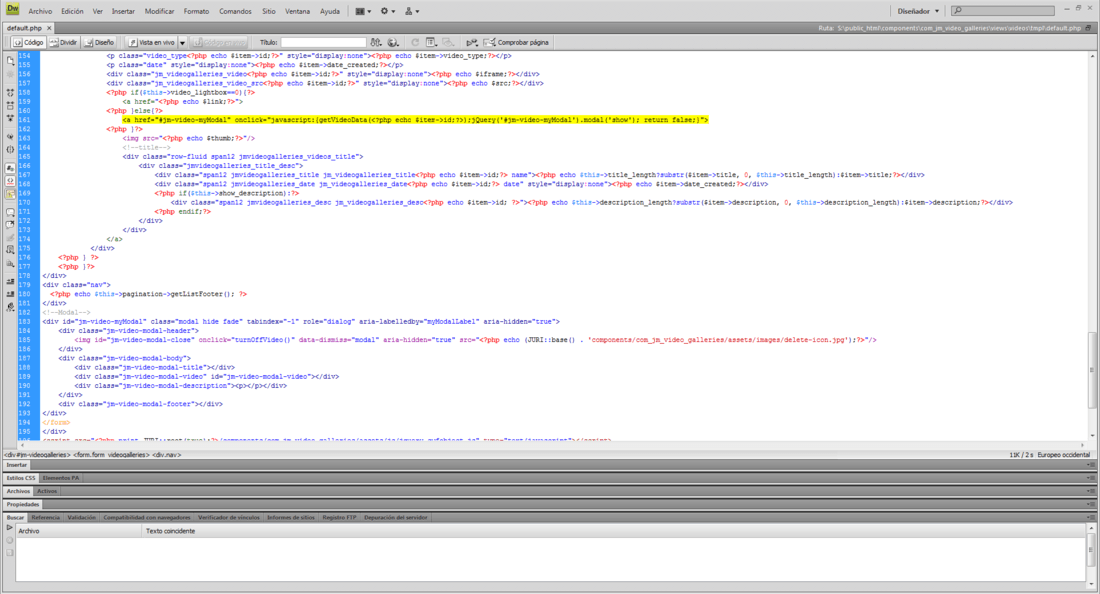Toggle line numbers in coding toolbar
This screenshot has height=594, width=1100.
(x=10, y=168)
